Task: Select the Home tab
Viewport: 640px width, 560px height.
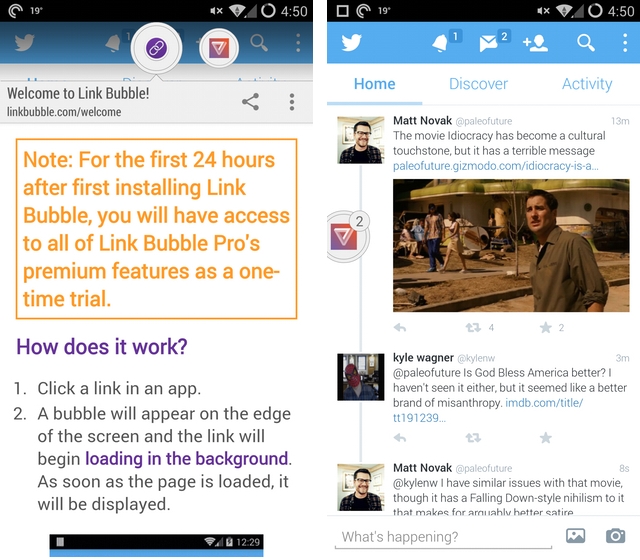Action: point(374,84)
